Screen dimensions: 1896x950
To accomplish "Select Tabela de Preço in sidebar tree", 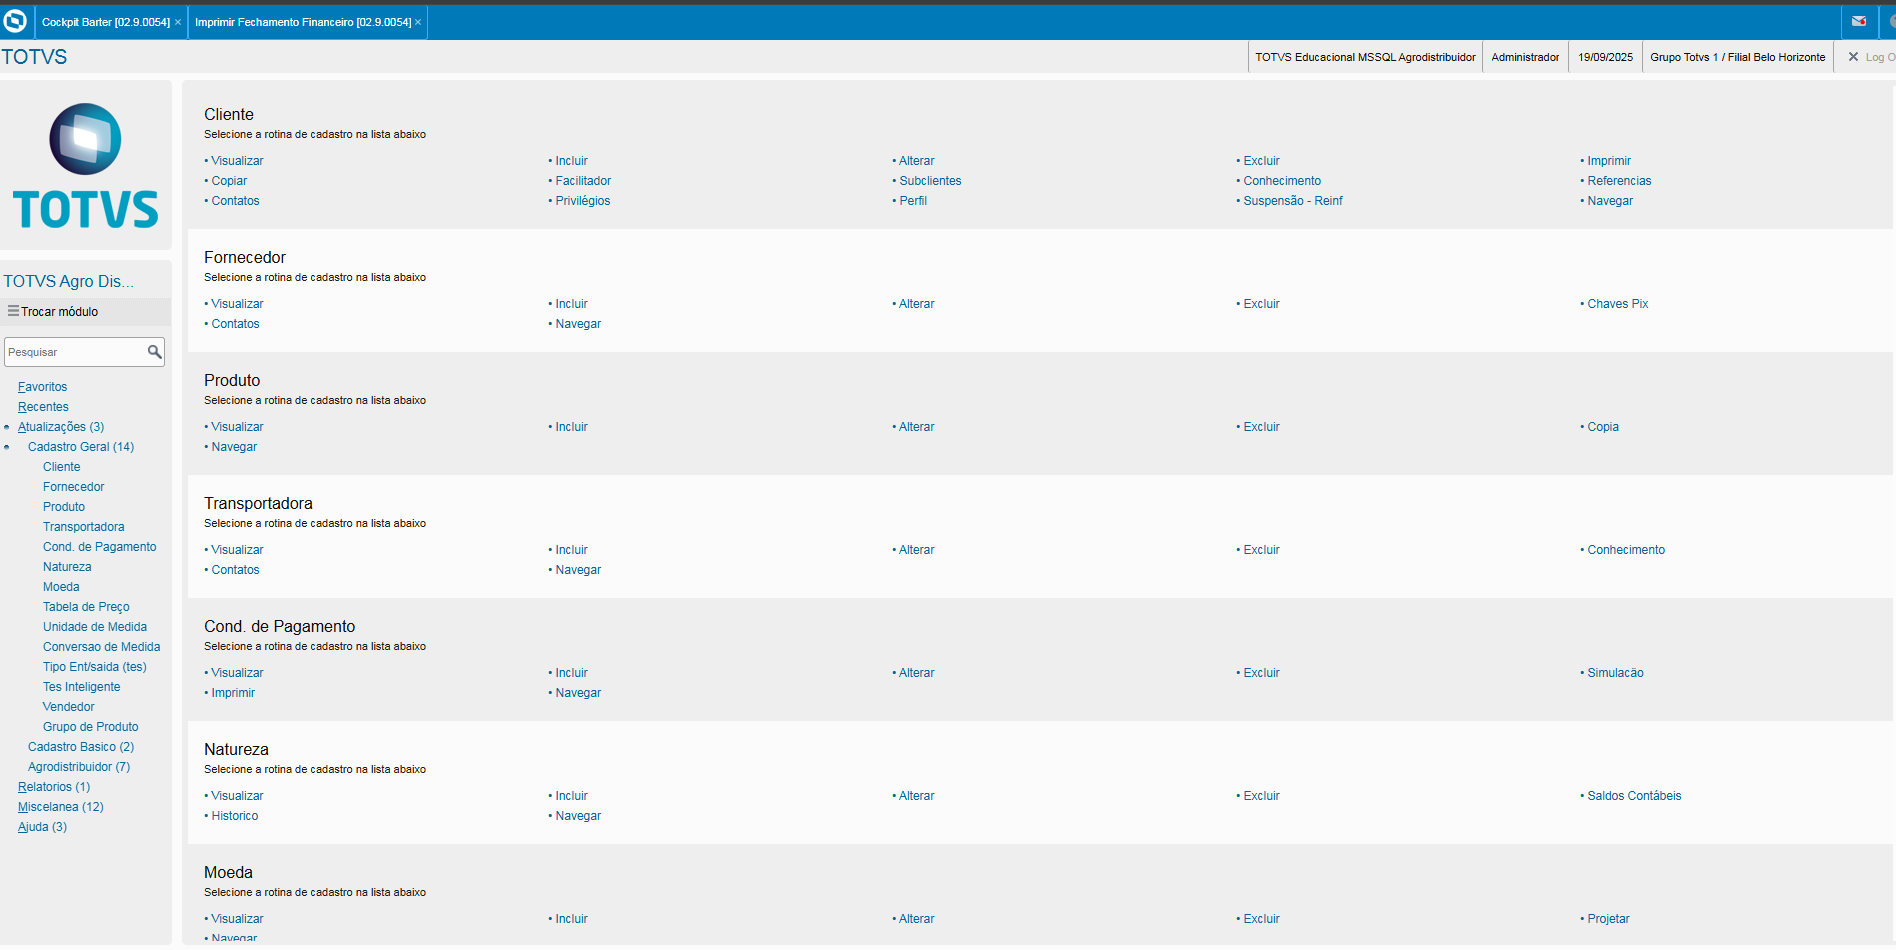I will pyautogui.click(x=86, y=607).
